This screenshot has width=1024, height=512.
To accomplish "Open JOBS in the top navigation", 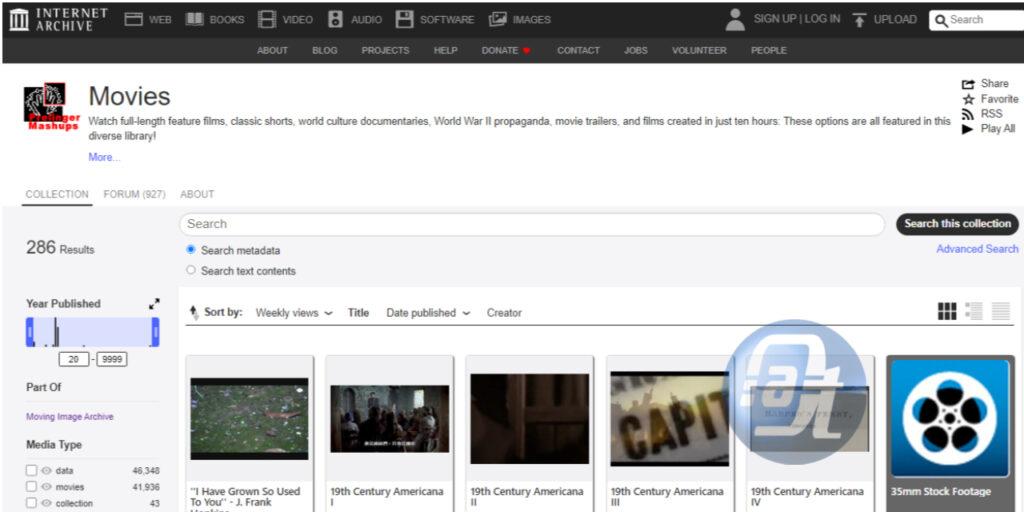I will point(635,50).
